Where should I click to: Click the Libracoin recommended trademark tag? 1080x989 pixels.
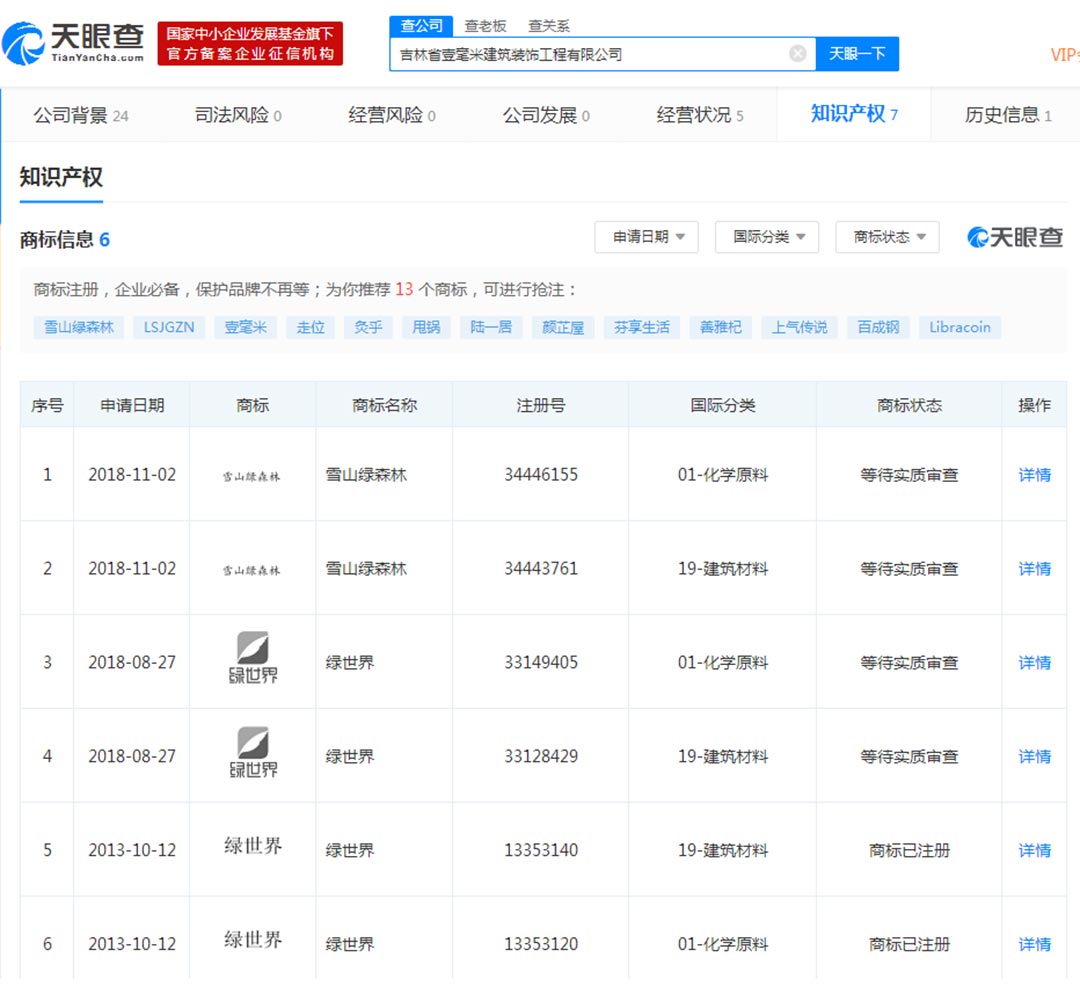click(959, 327)
